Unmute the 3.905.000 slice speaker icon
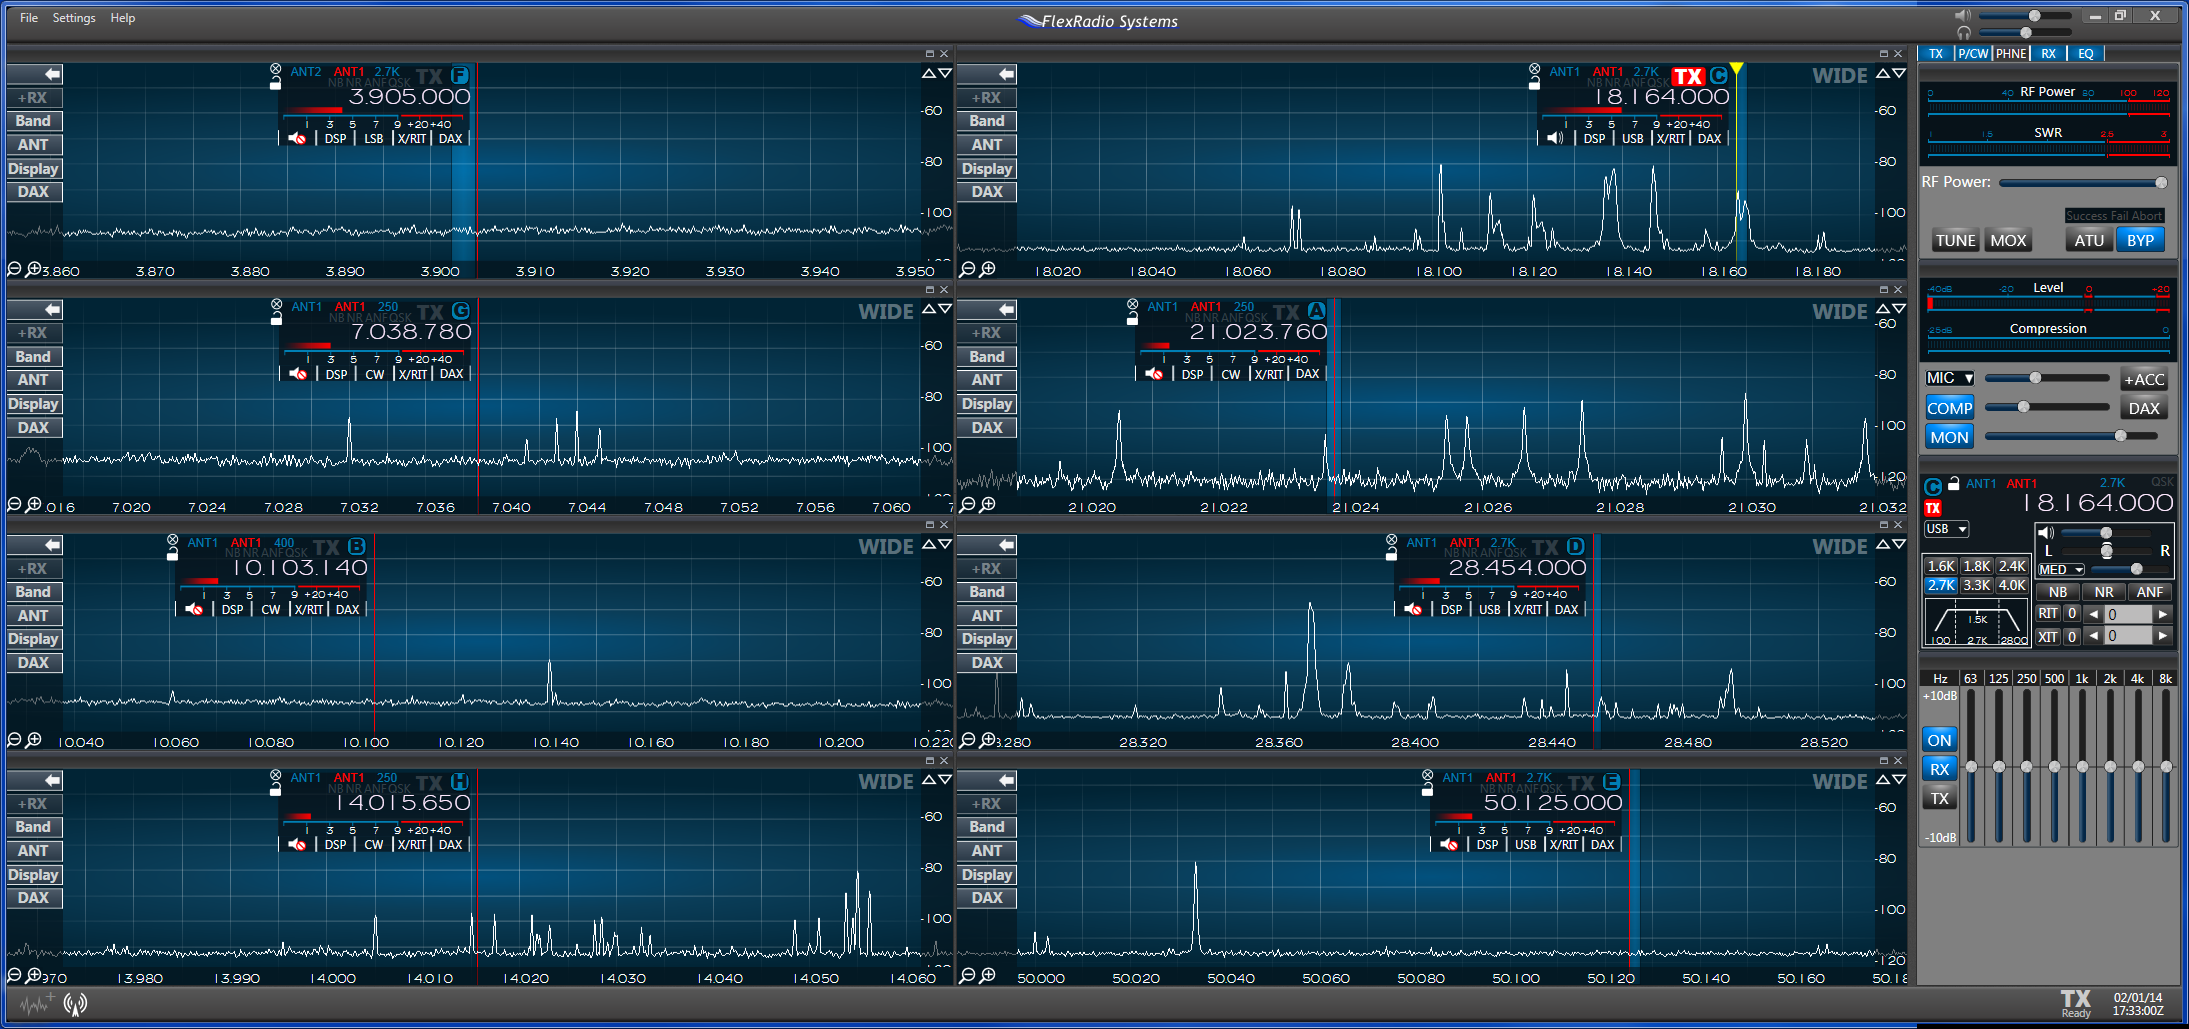This screenshot has width=2189, height=1029. coord(297,139)
